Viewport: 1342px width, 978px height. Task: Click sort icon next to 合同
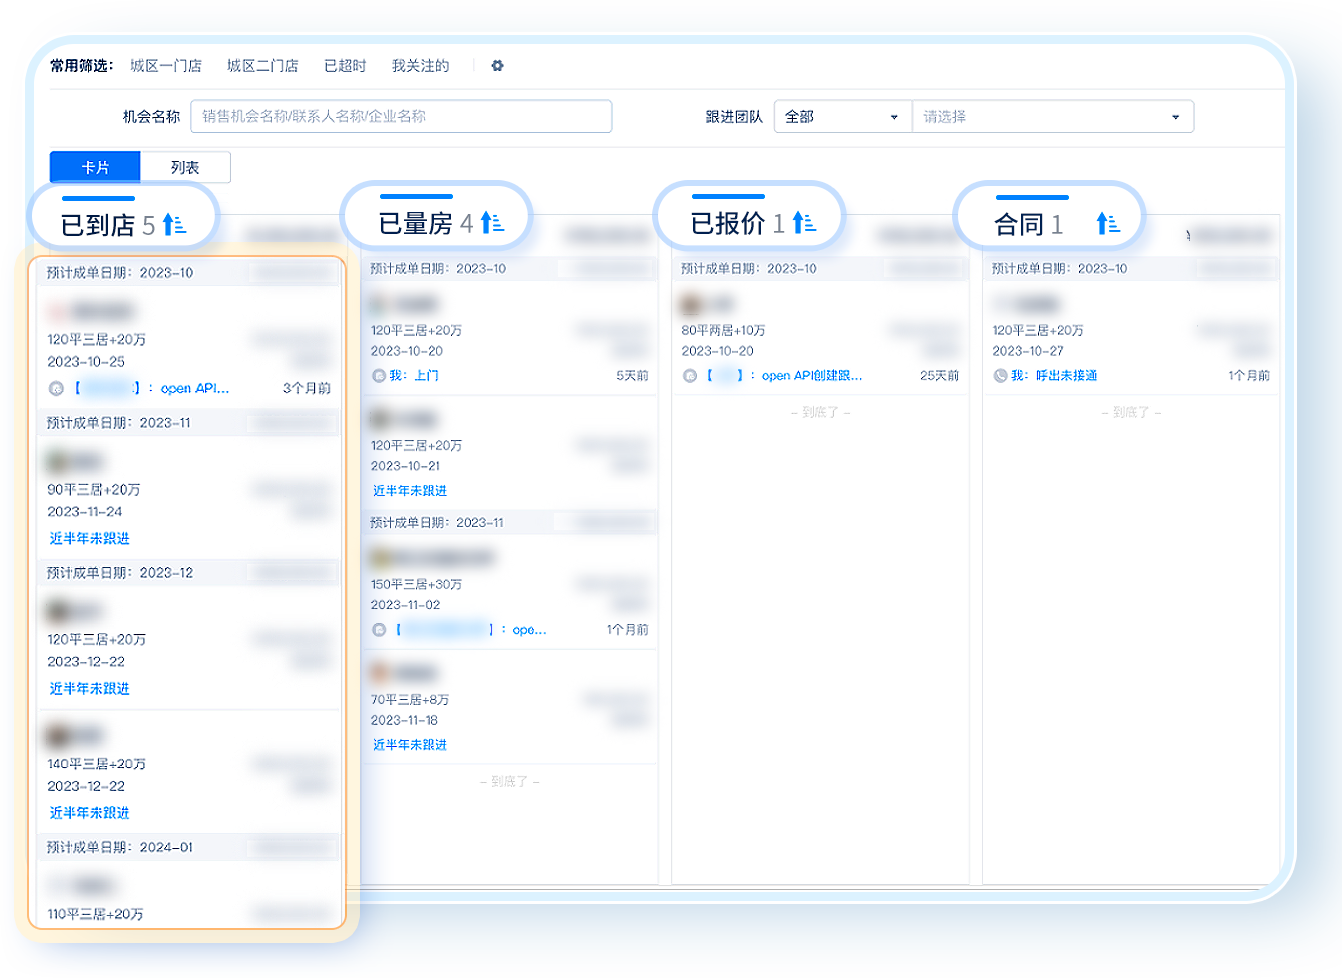1107,224
